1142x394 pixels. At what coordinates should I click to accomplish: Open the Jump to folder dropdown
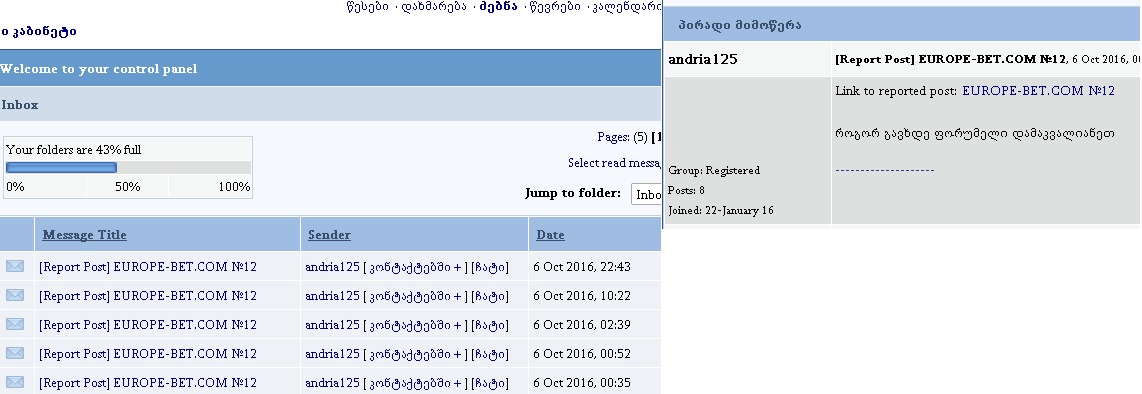[x=646, y=194]
